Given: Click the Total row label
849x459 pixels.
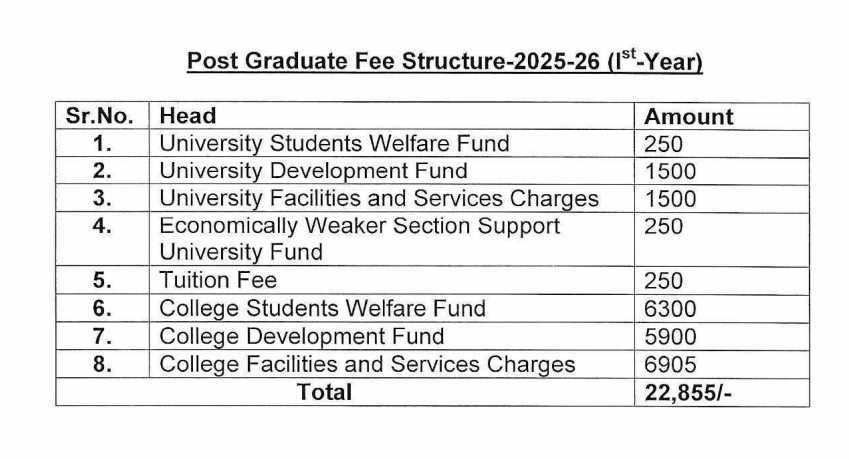Looking at the screenshot, I should coord(325,392).
